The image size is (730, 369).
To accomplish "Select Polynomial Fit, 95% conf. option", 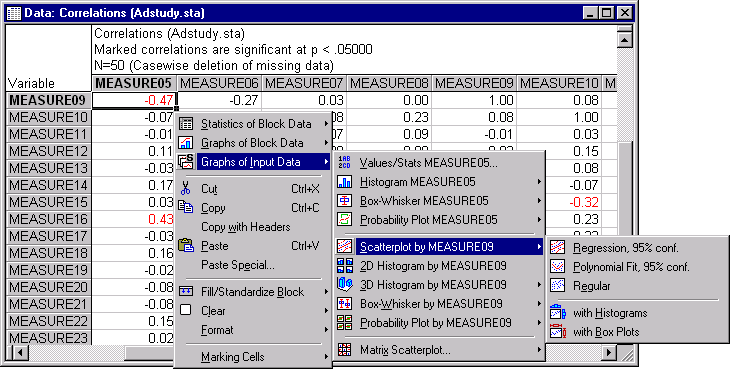I will (631, 267).
